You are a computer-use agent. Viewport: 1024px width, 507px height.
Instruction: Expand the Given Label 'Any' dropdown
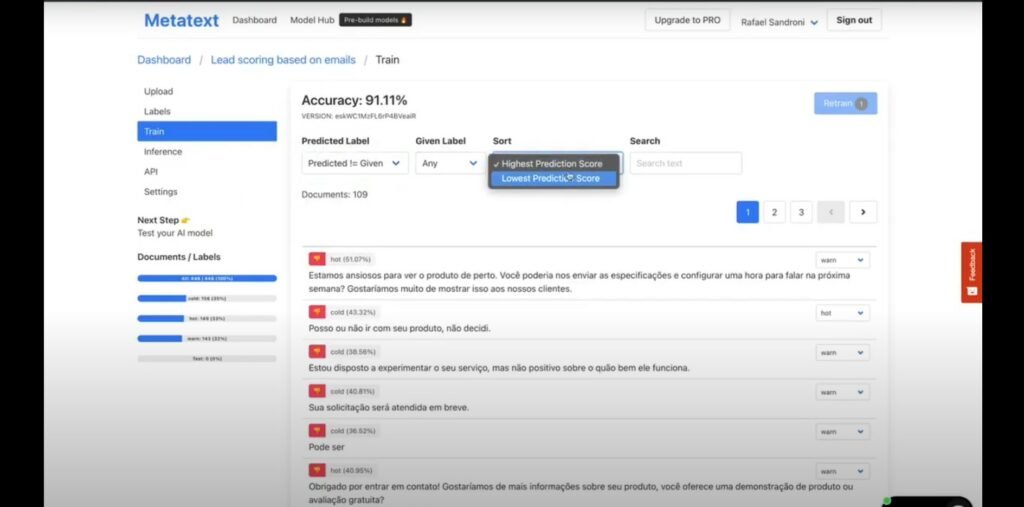pyautogui.click(x=449, y=163)
